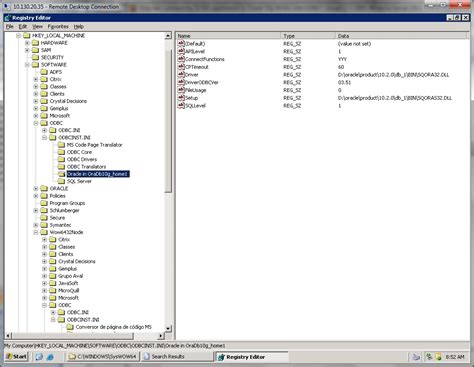
Task: Click the Setup data path SQORAS32.DLL
Action: (395, 98)
